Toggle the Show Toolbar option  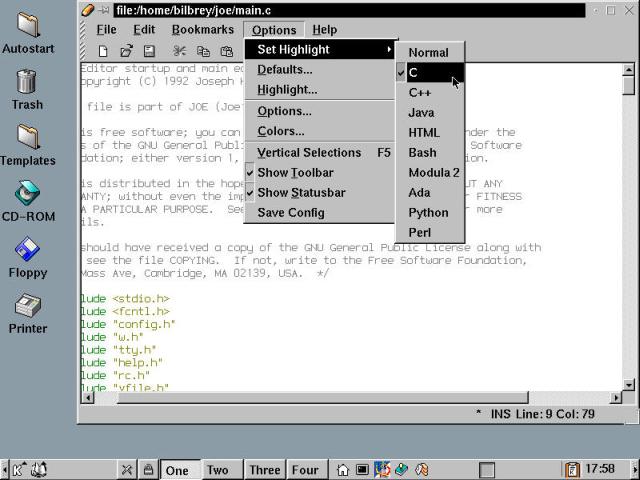click(295, 173)
